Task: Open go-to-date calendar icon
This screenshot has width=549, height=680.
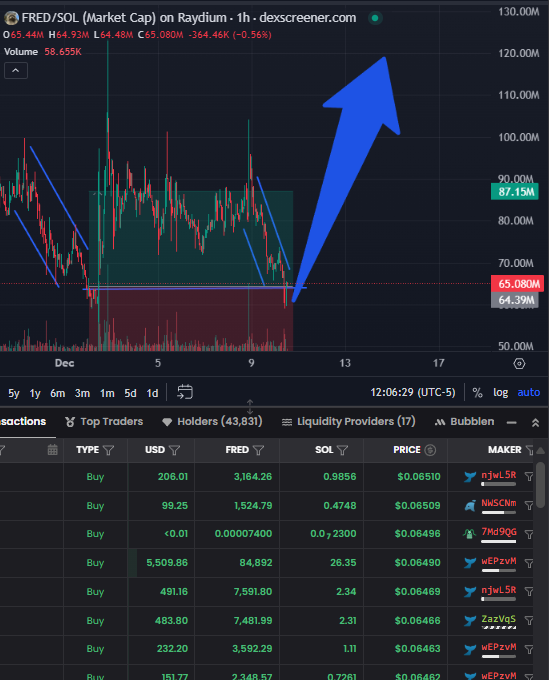Action: click(x=185, y=392)
